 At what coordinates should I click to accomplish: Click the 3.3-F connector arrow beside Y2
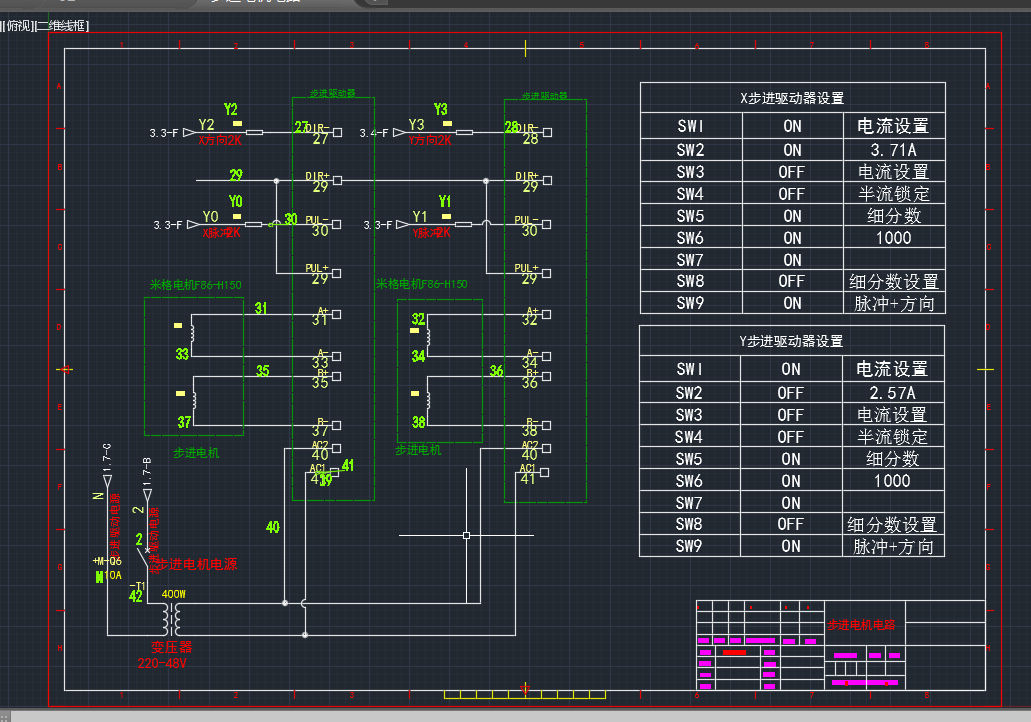tap(189, 132)
